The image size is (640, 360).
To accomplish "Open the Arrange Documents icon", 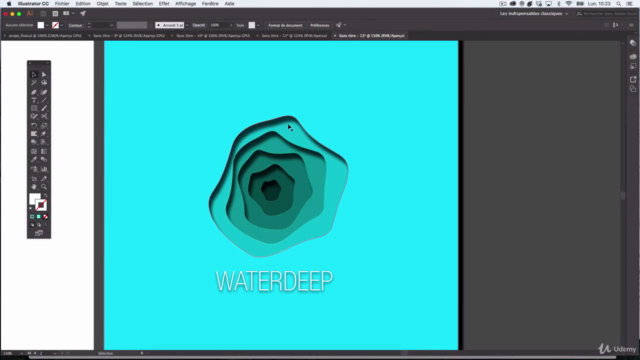I will (67, 13).
